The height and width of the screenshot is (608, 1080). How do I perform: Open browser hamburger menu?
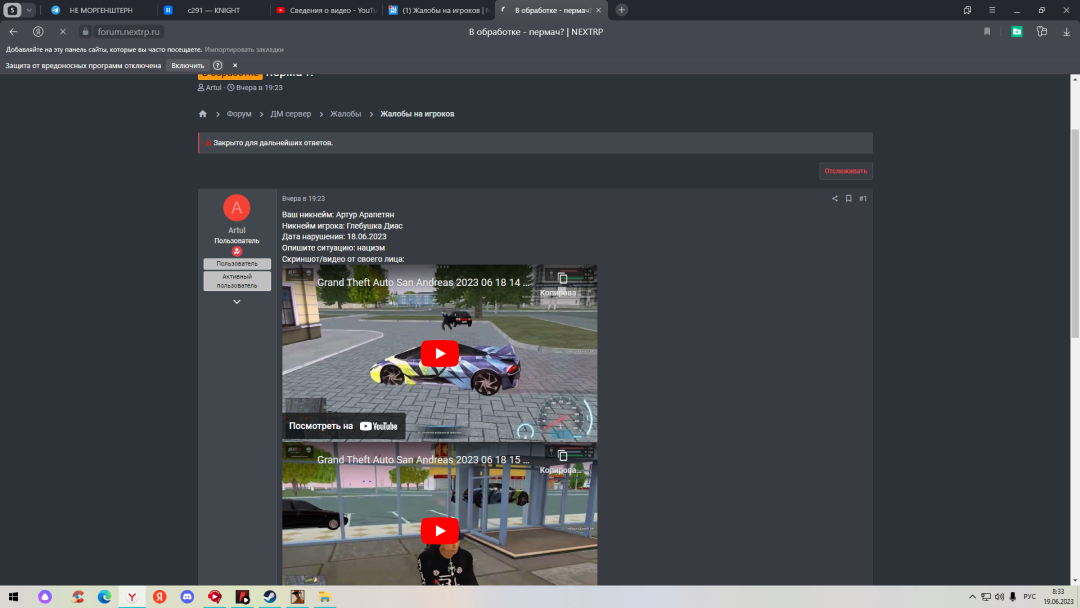click(992, 10)
